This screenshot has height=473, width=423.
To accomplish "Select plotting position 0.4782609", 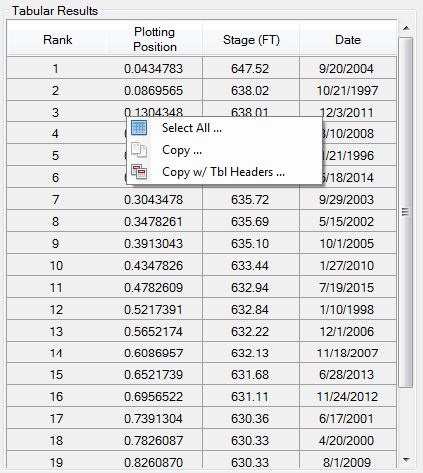I will pyautogui.click(x=154, y=287).
